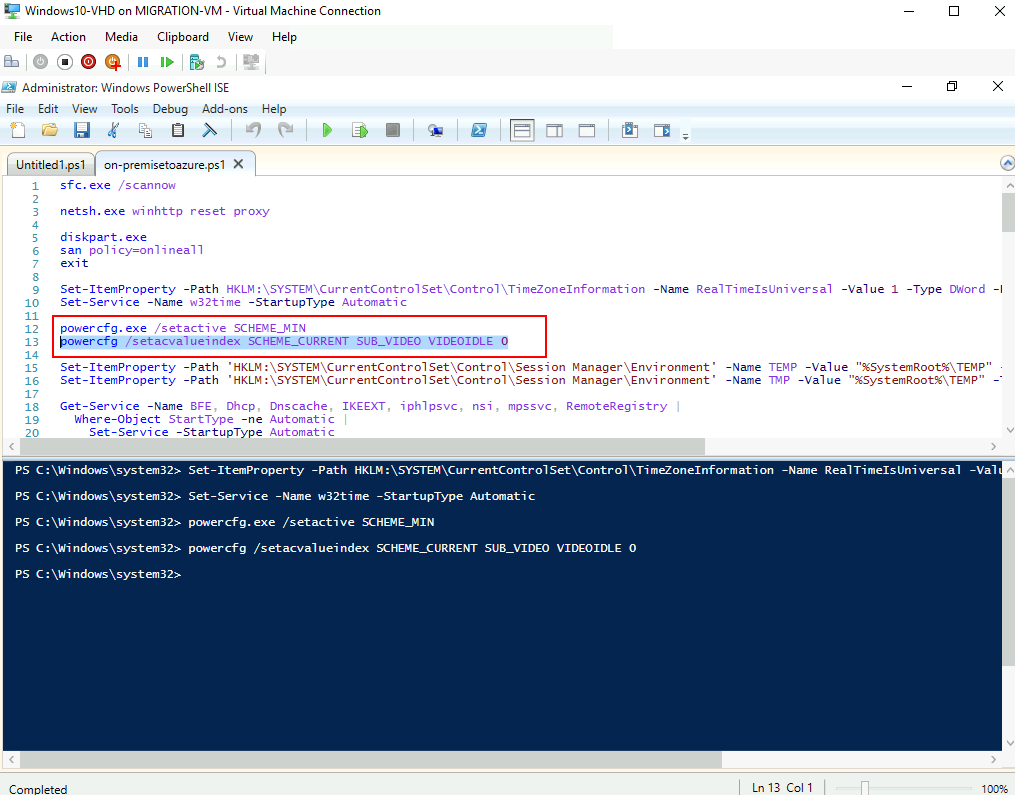Open the Tools menu
Viewport: 1015px width, 795px height.
(x=125, y=109)
